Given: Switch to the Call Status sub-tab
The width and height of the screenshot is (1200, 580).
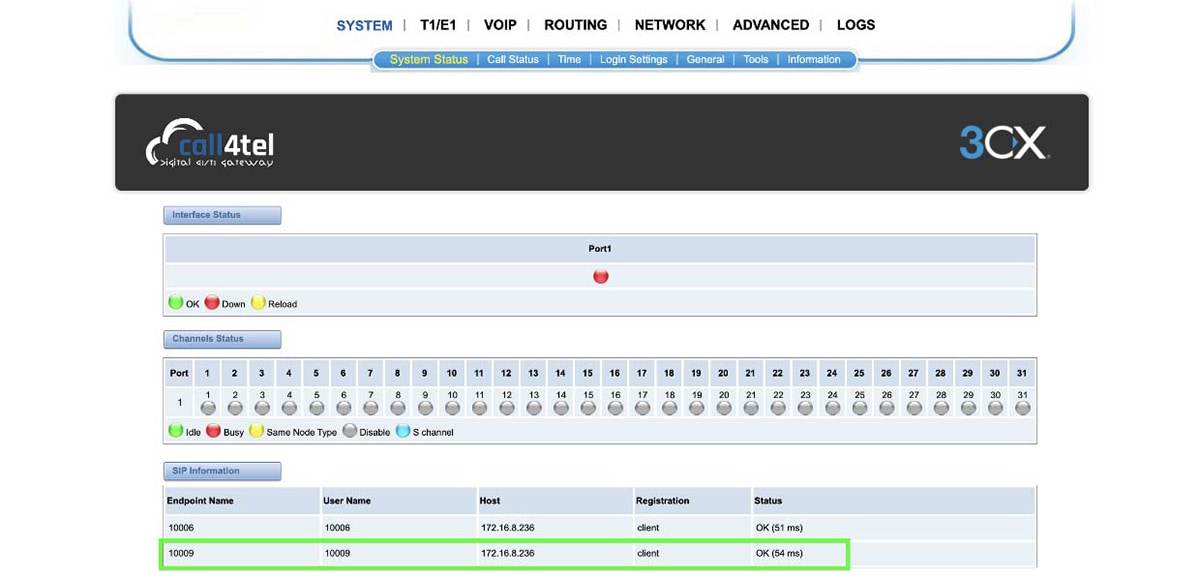Looking at the screenshot, I should 513,60.
